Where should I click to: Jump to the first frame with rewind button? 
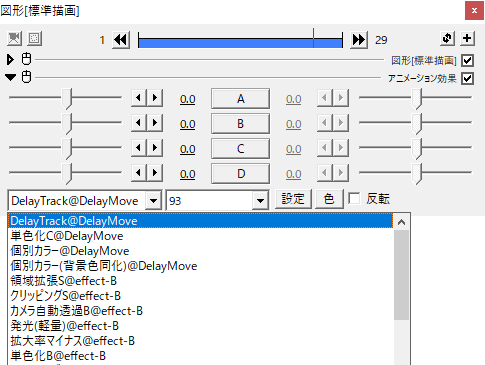pyautogui.click(x=121, y=40)
